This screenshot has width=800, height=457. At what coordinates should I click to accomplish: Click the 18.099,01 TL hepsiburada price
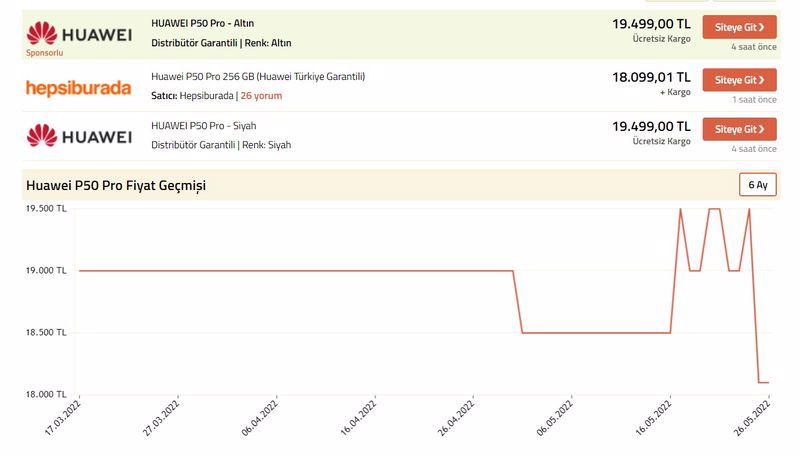pos(651,77)
